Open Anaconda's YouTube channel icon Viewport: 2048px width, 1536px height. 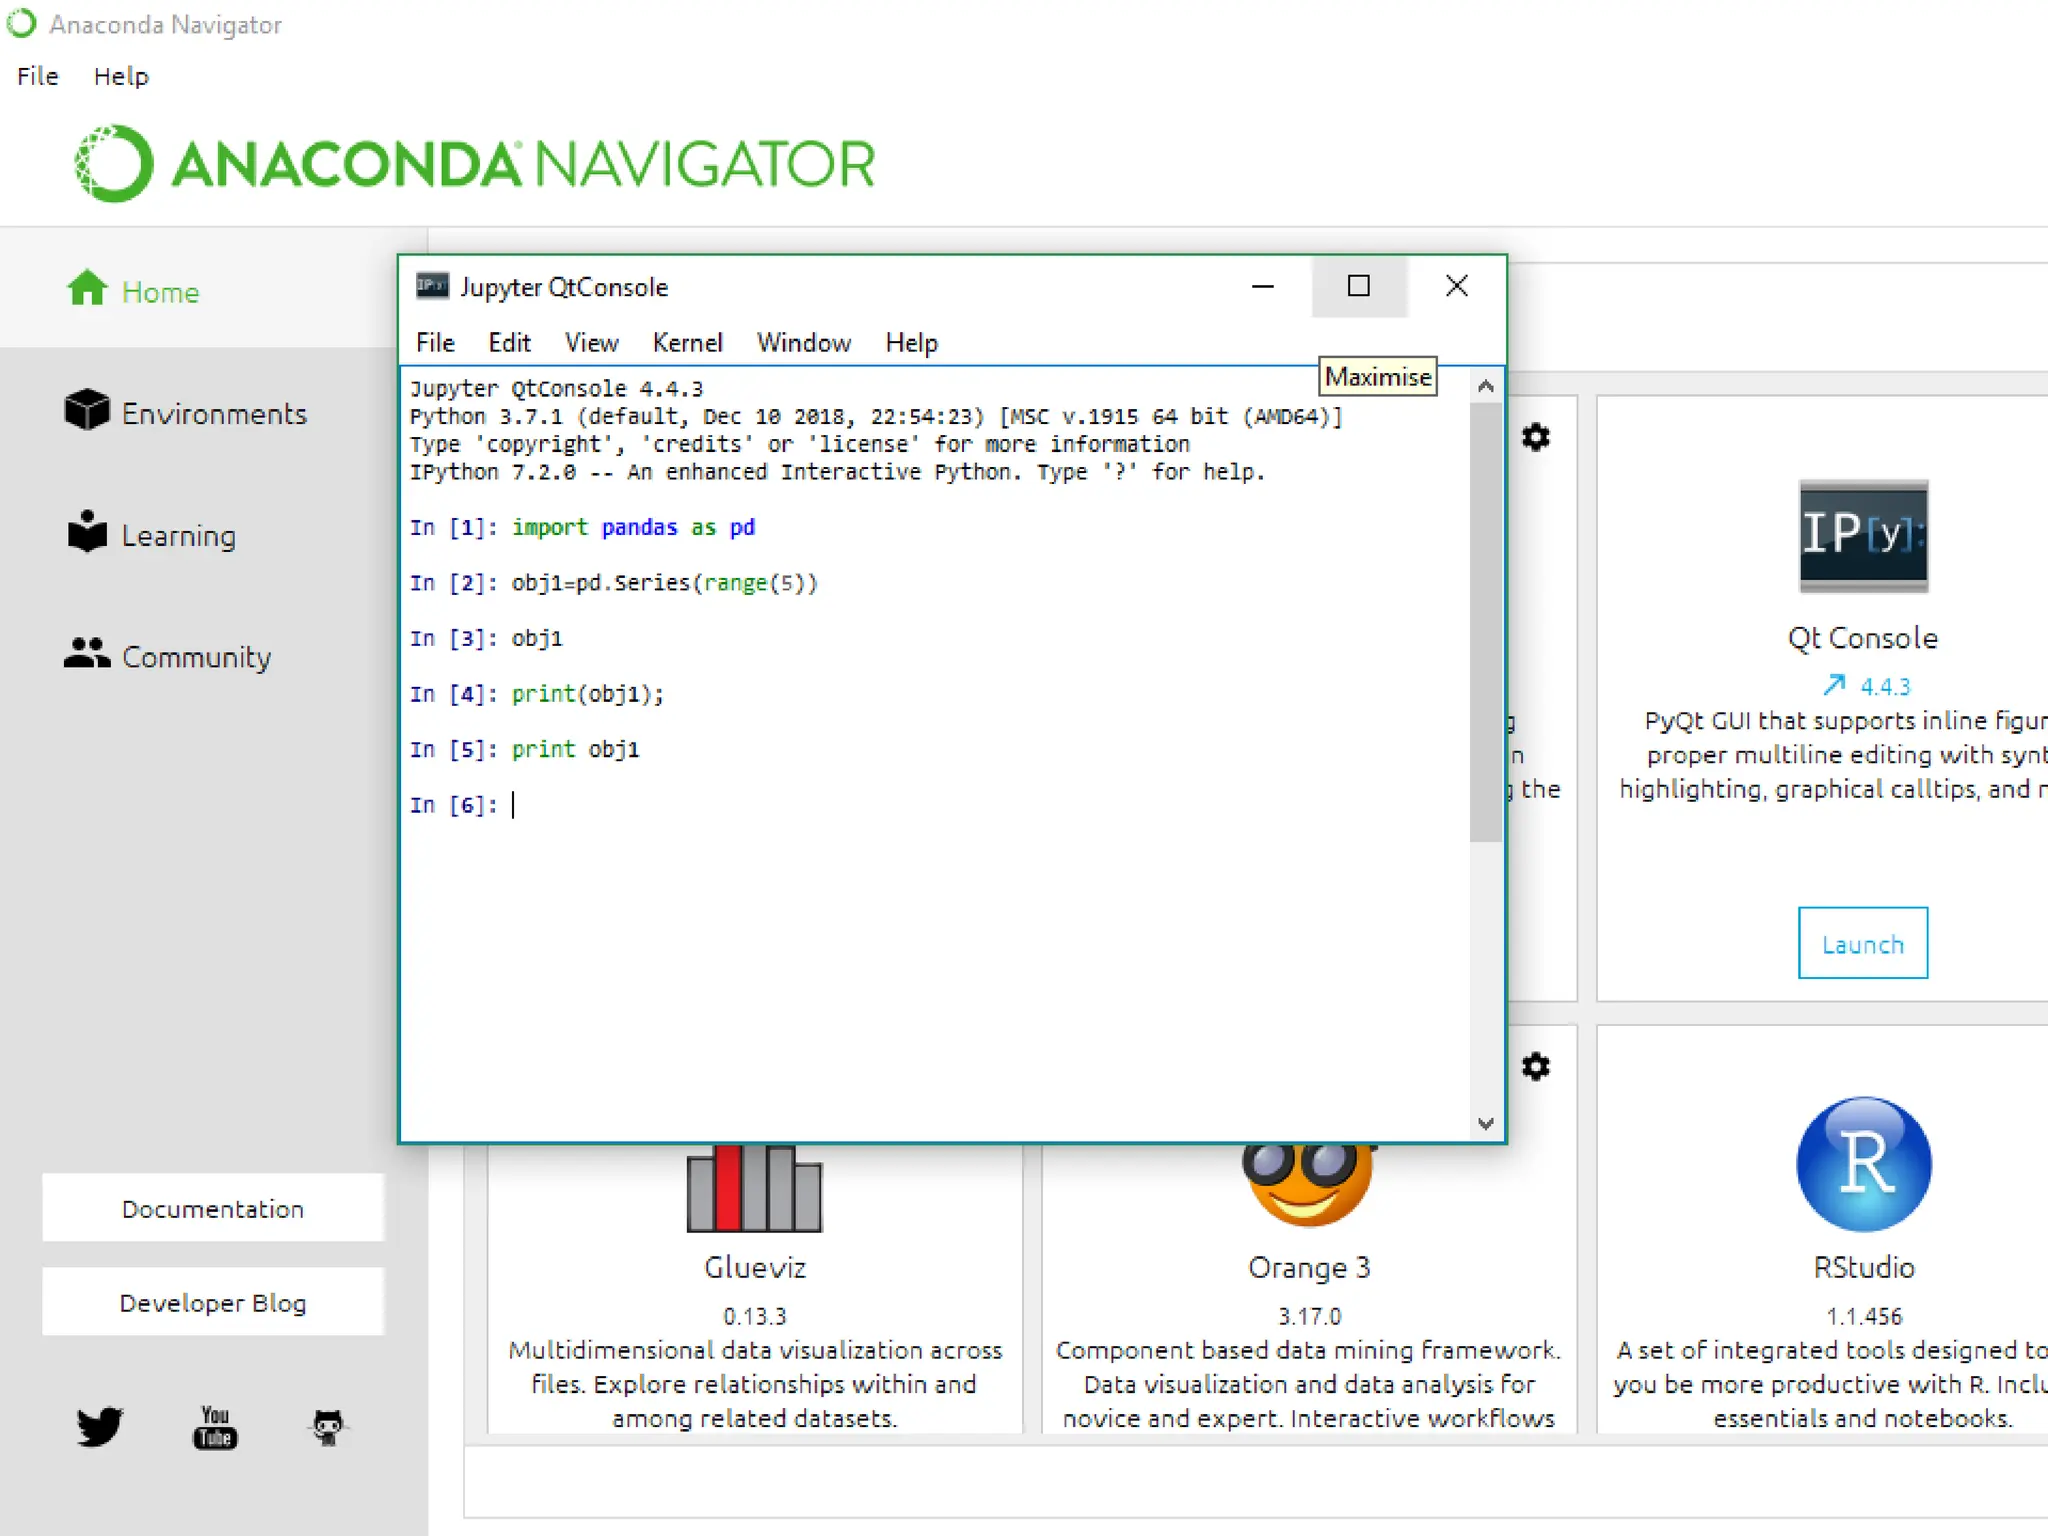tap(215, 1427)
